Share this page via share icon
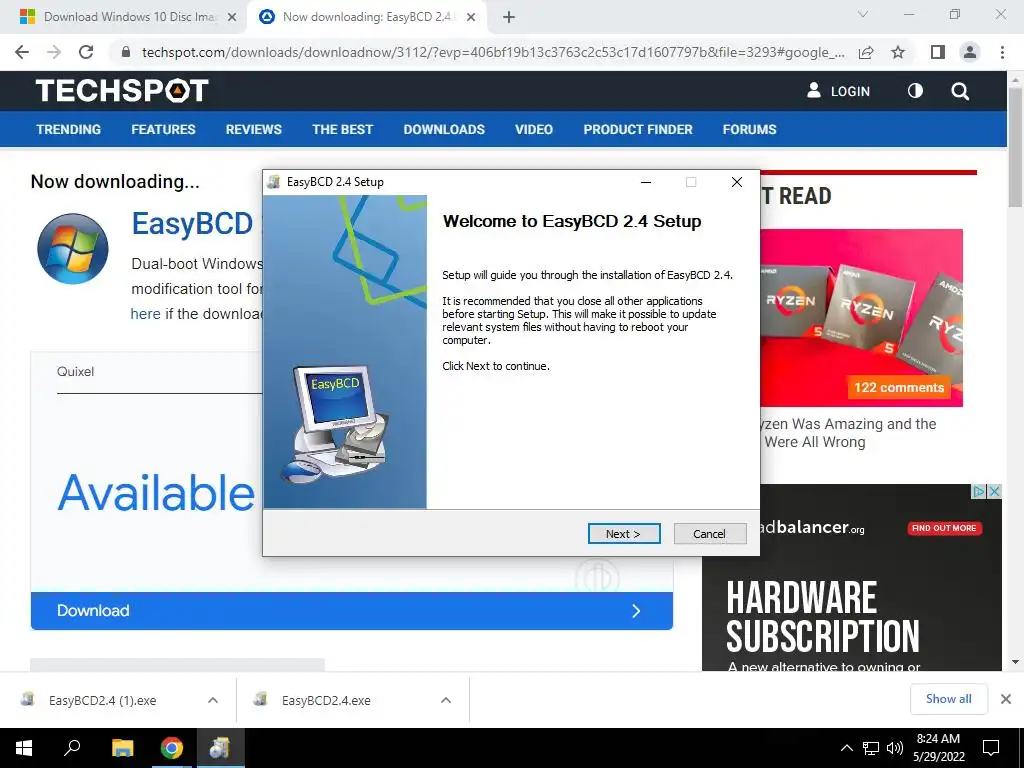This screenshot has height=768, width=1024. tap(866, 52)
